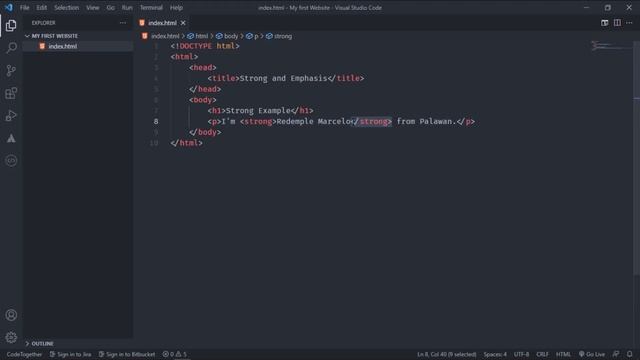The height and width of the screenshot is (360, 640).
Task: Close the index.html editor tab
Action: [x=183, y=23]
